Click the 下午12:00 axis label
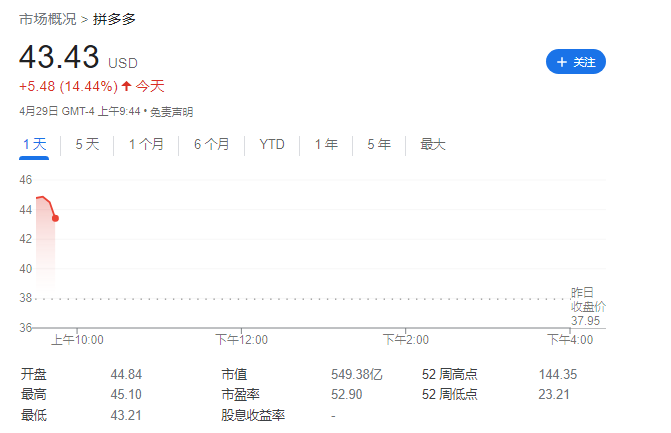Viewport: 671px width, 433px height. pos(241,340)
